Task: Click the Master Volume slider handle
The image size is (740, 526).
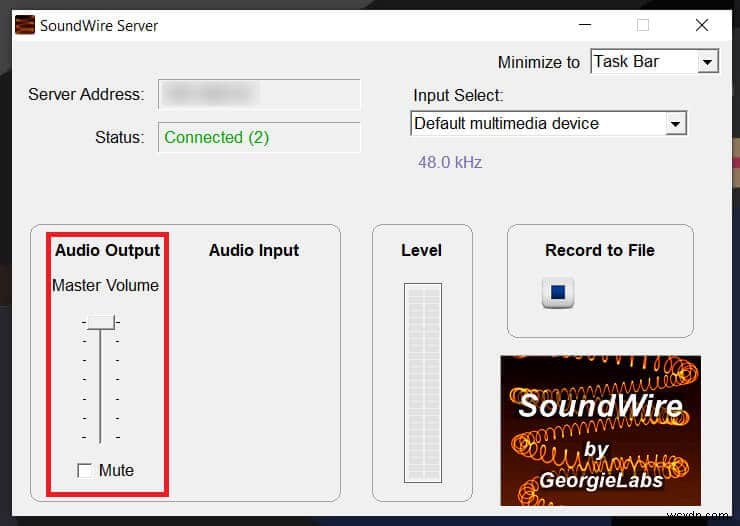Action: pos(101,322)
